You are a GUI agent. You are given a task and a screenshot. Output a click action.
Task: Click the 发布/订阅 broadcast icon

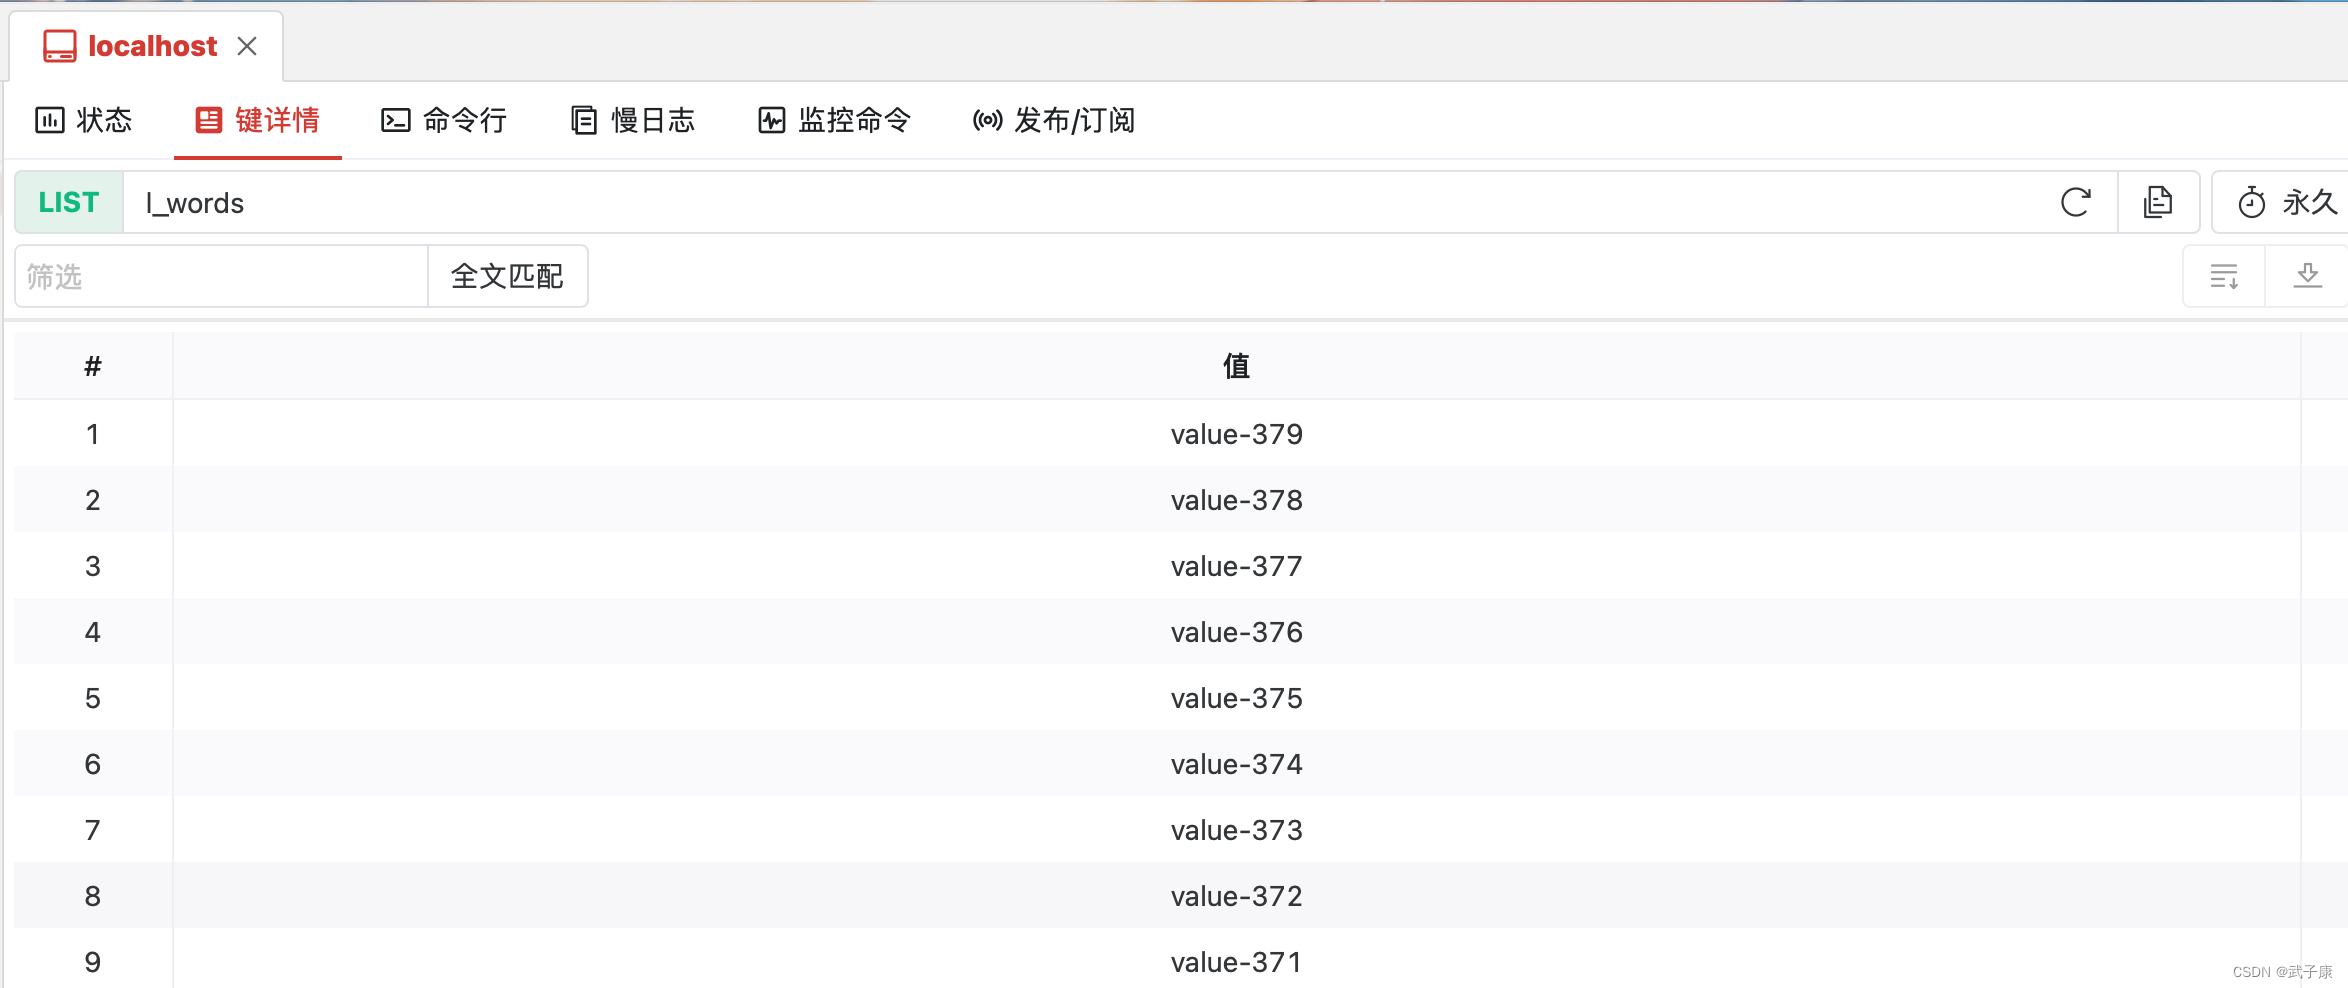pyautogui.click(x=988, y=120)
